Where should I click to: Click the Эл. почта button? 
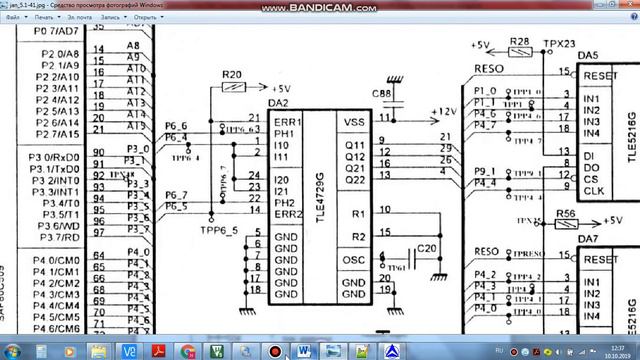click(80, 18)
